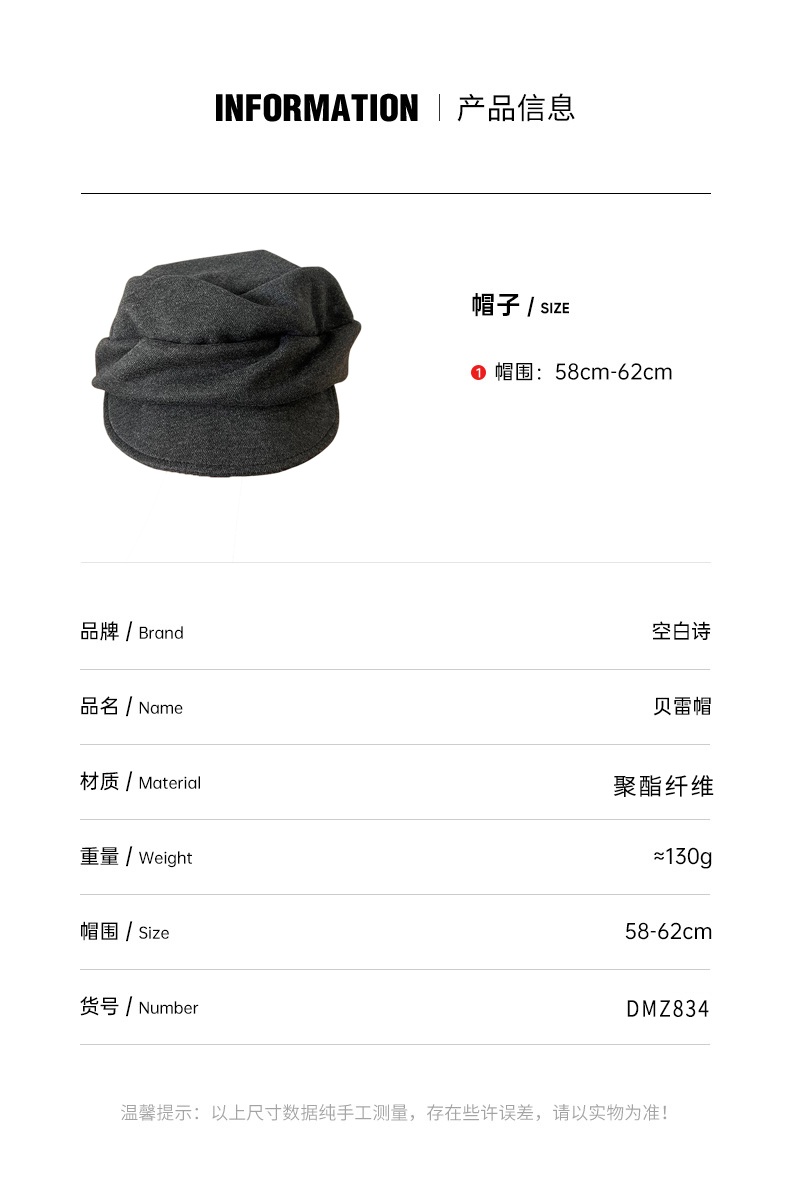This screenshot has width=790, height=1202.
Task: Click the 帽子 / SIZE label
Action: pos(520,306)
